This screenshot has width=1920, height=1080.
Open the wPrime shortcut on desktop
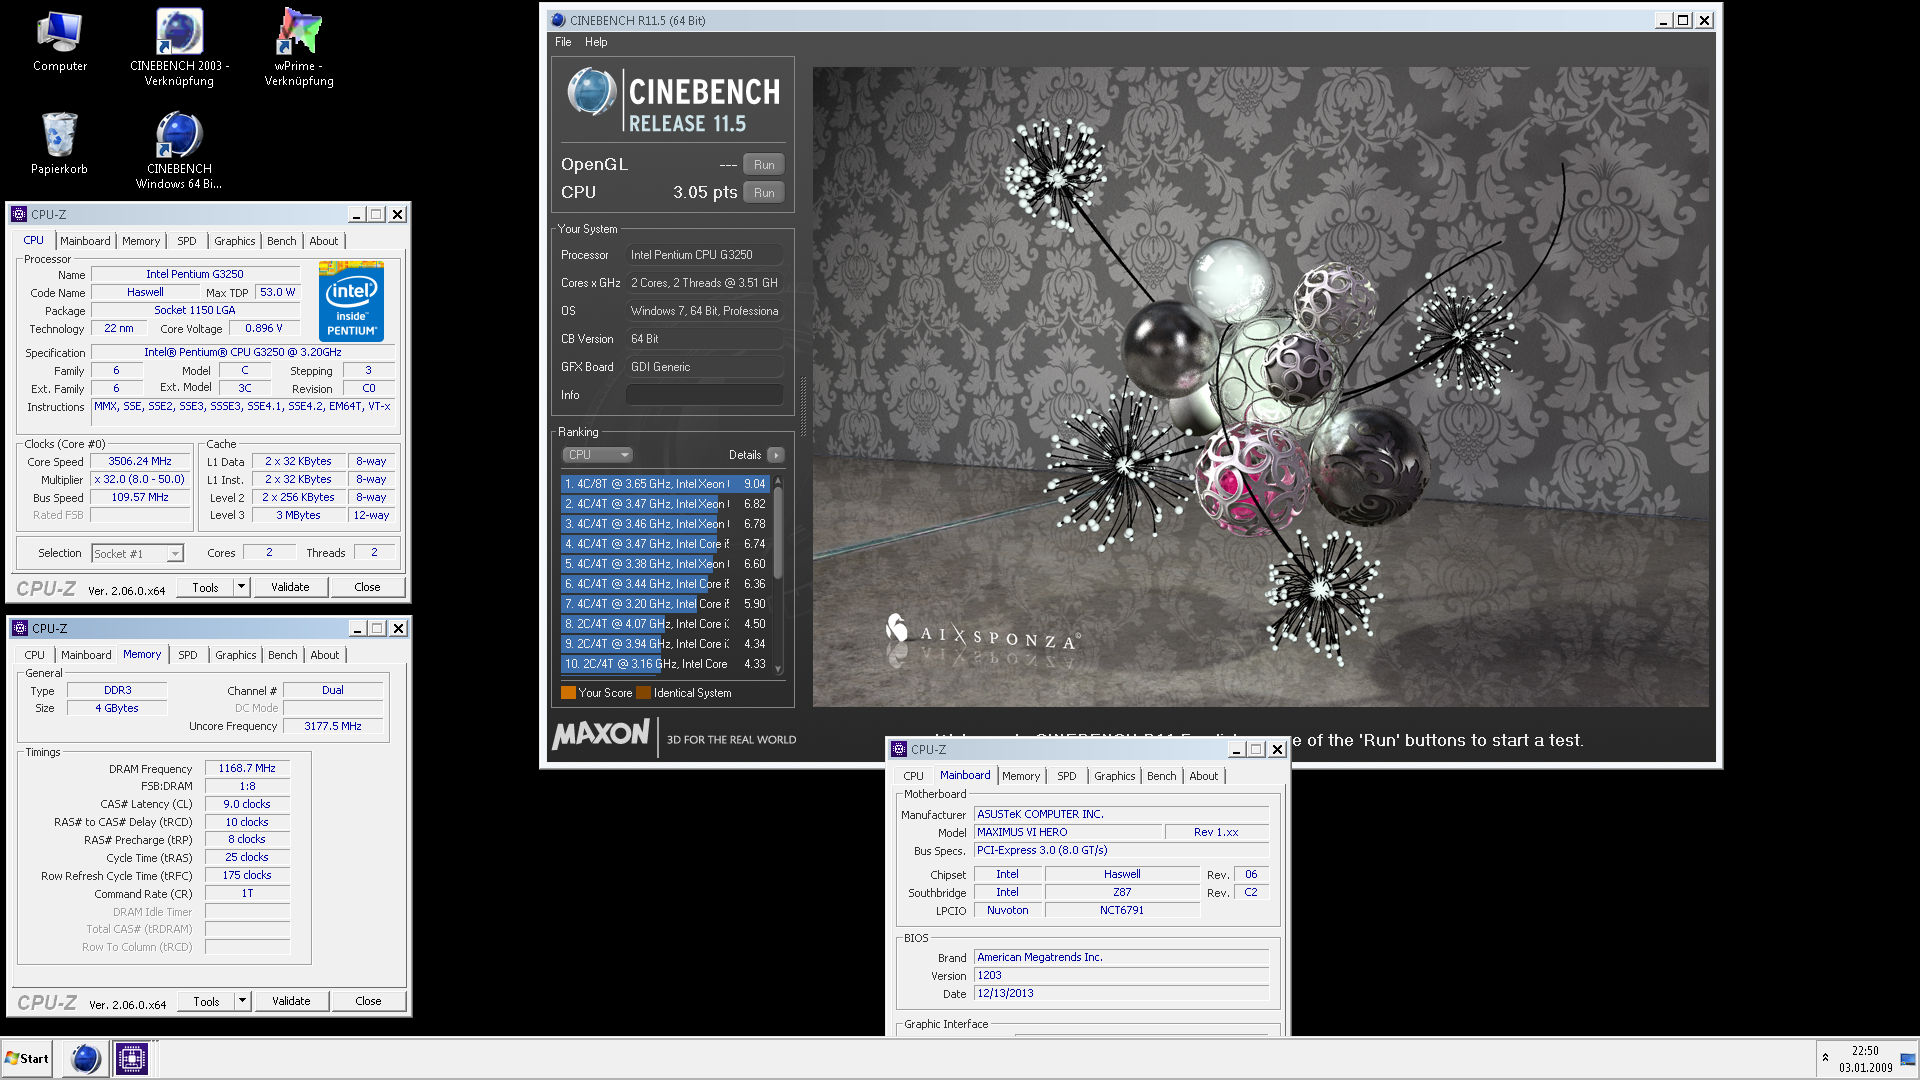pyautogui.click(x=299, y=47)
